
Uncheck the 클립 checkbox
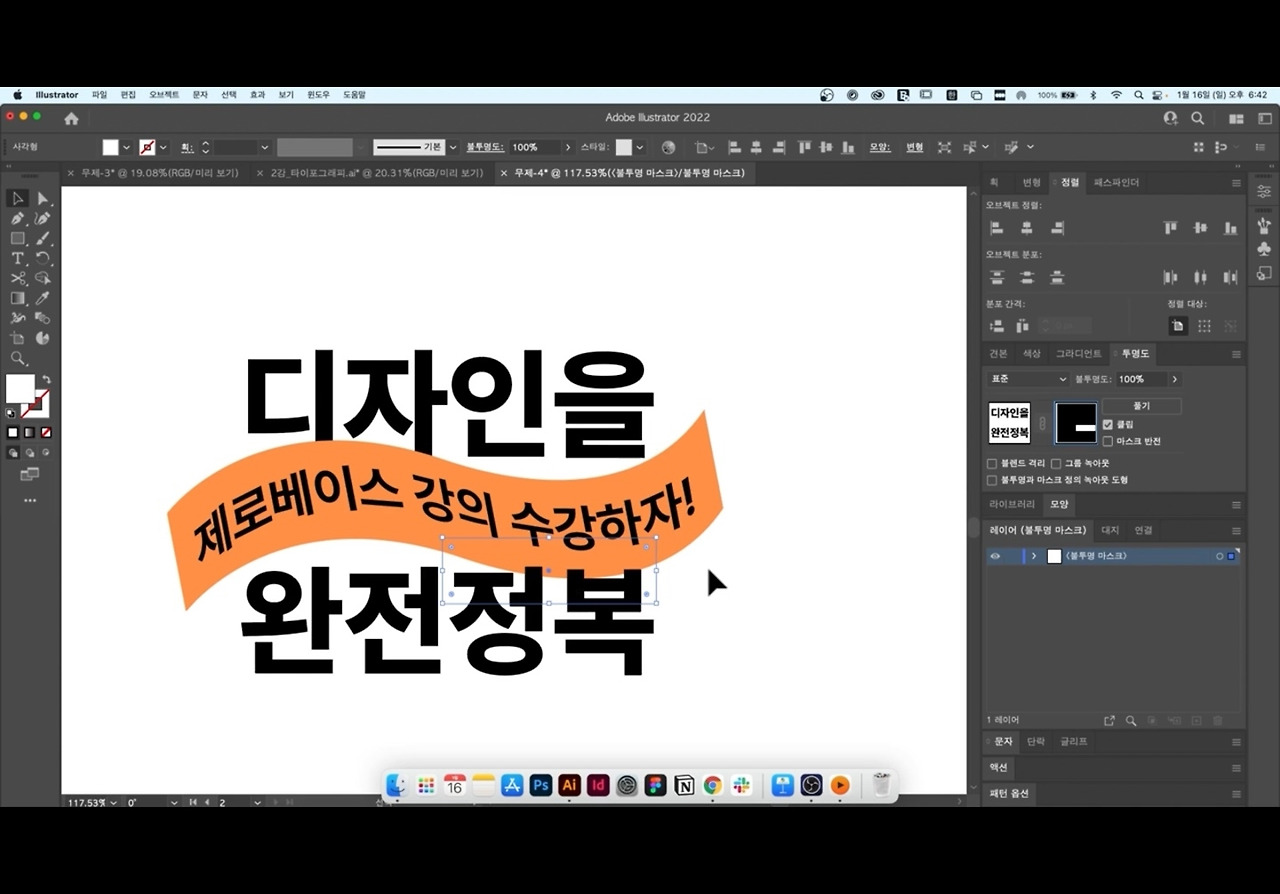tap(1107, 424)
